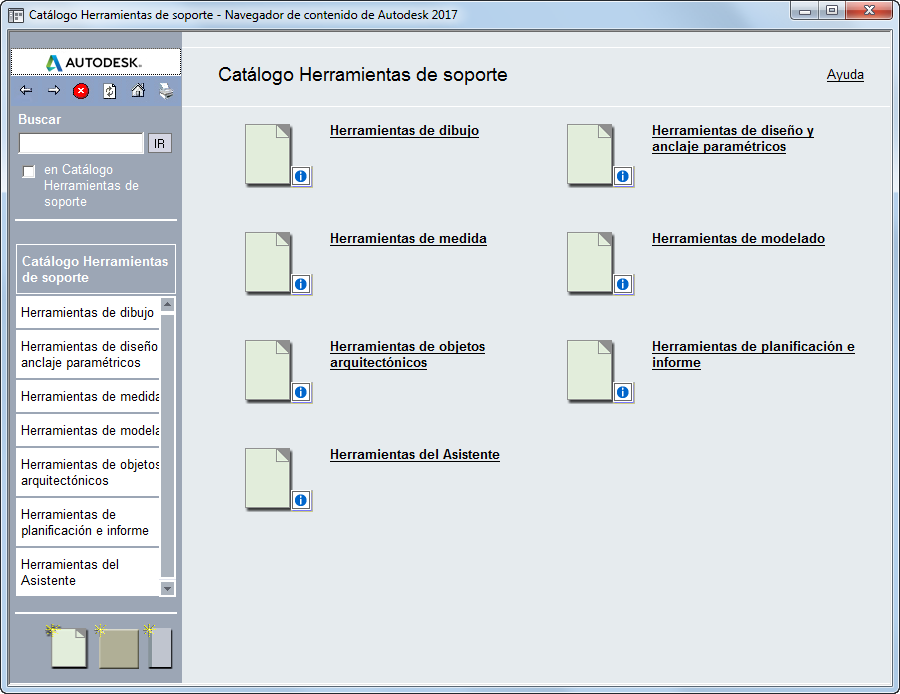Click the sidebar category list scrollbar thumb
Viewport: 900px width, 694px height.
pyautogui.click(x=168, y=445)
